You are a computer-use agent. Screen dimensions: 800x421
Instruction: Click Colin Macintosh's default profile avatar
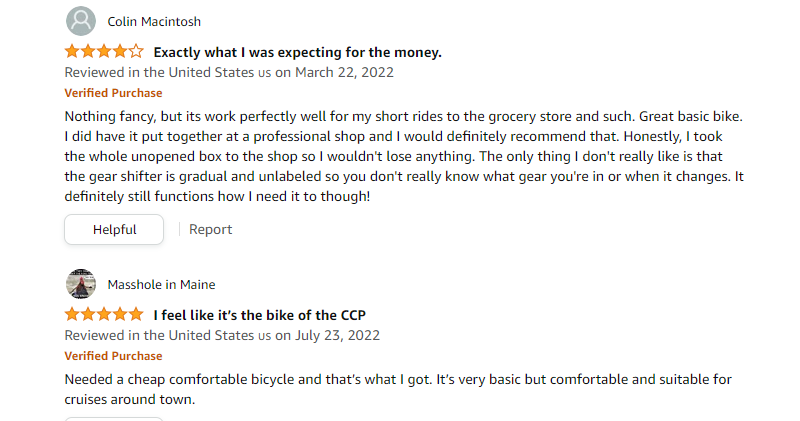81,21
